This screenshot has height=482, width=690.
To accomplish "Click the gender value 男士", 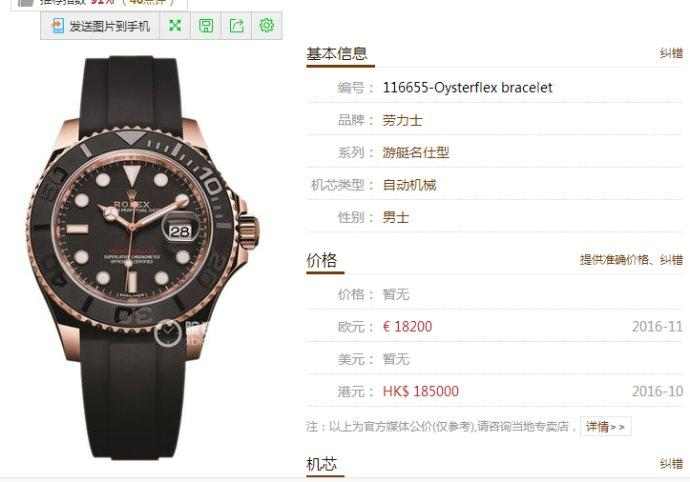I will click(x=396, y=217).
